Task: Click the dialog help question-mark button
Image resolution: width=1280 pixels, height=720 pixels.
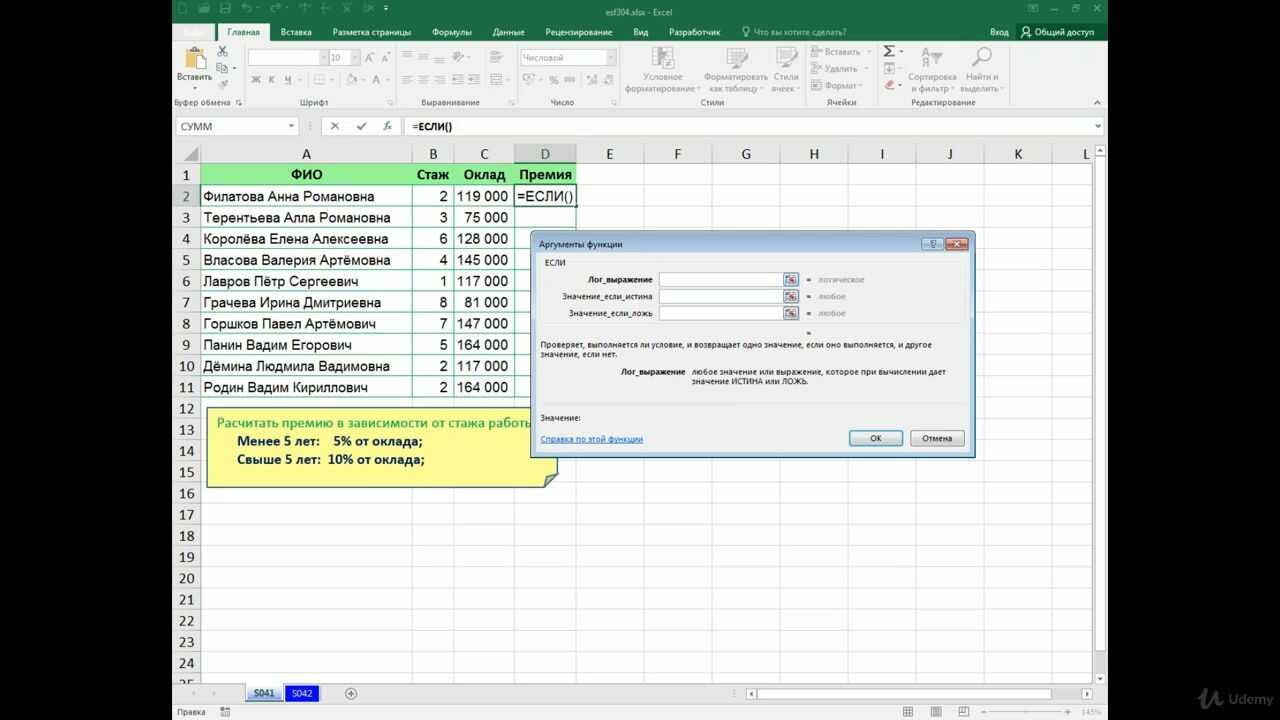Action: (932, 244)
